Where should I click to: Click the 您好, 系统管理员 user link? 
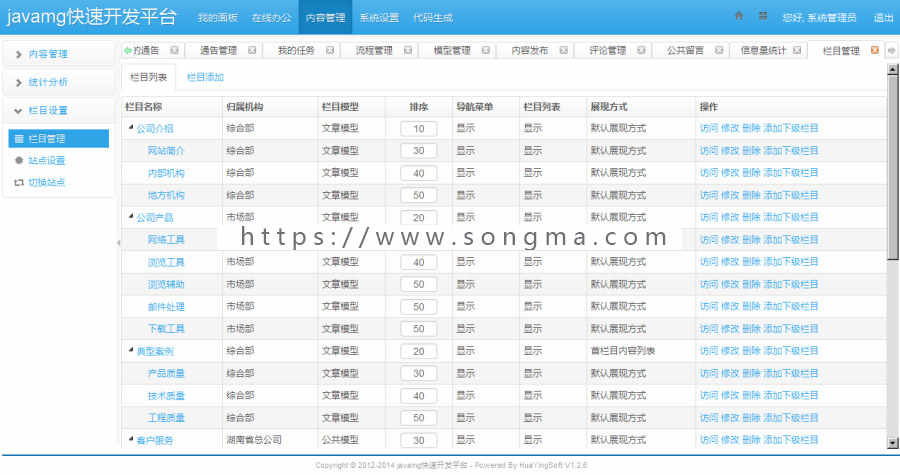(819, 18)
